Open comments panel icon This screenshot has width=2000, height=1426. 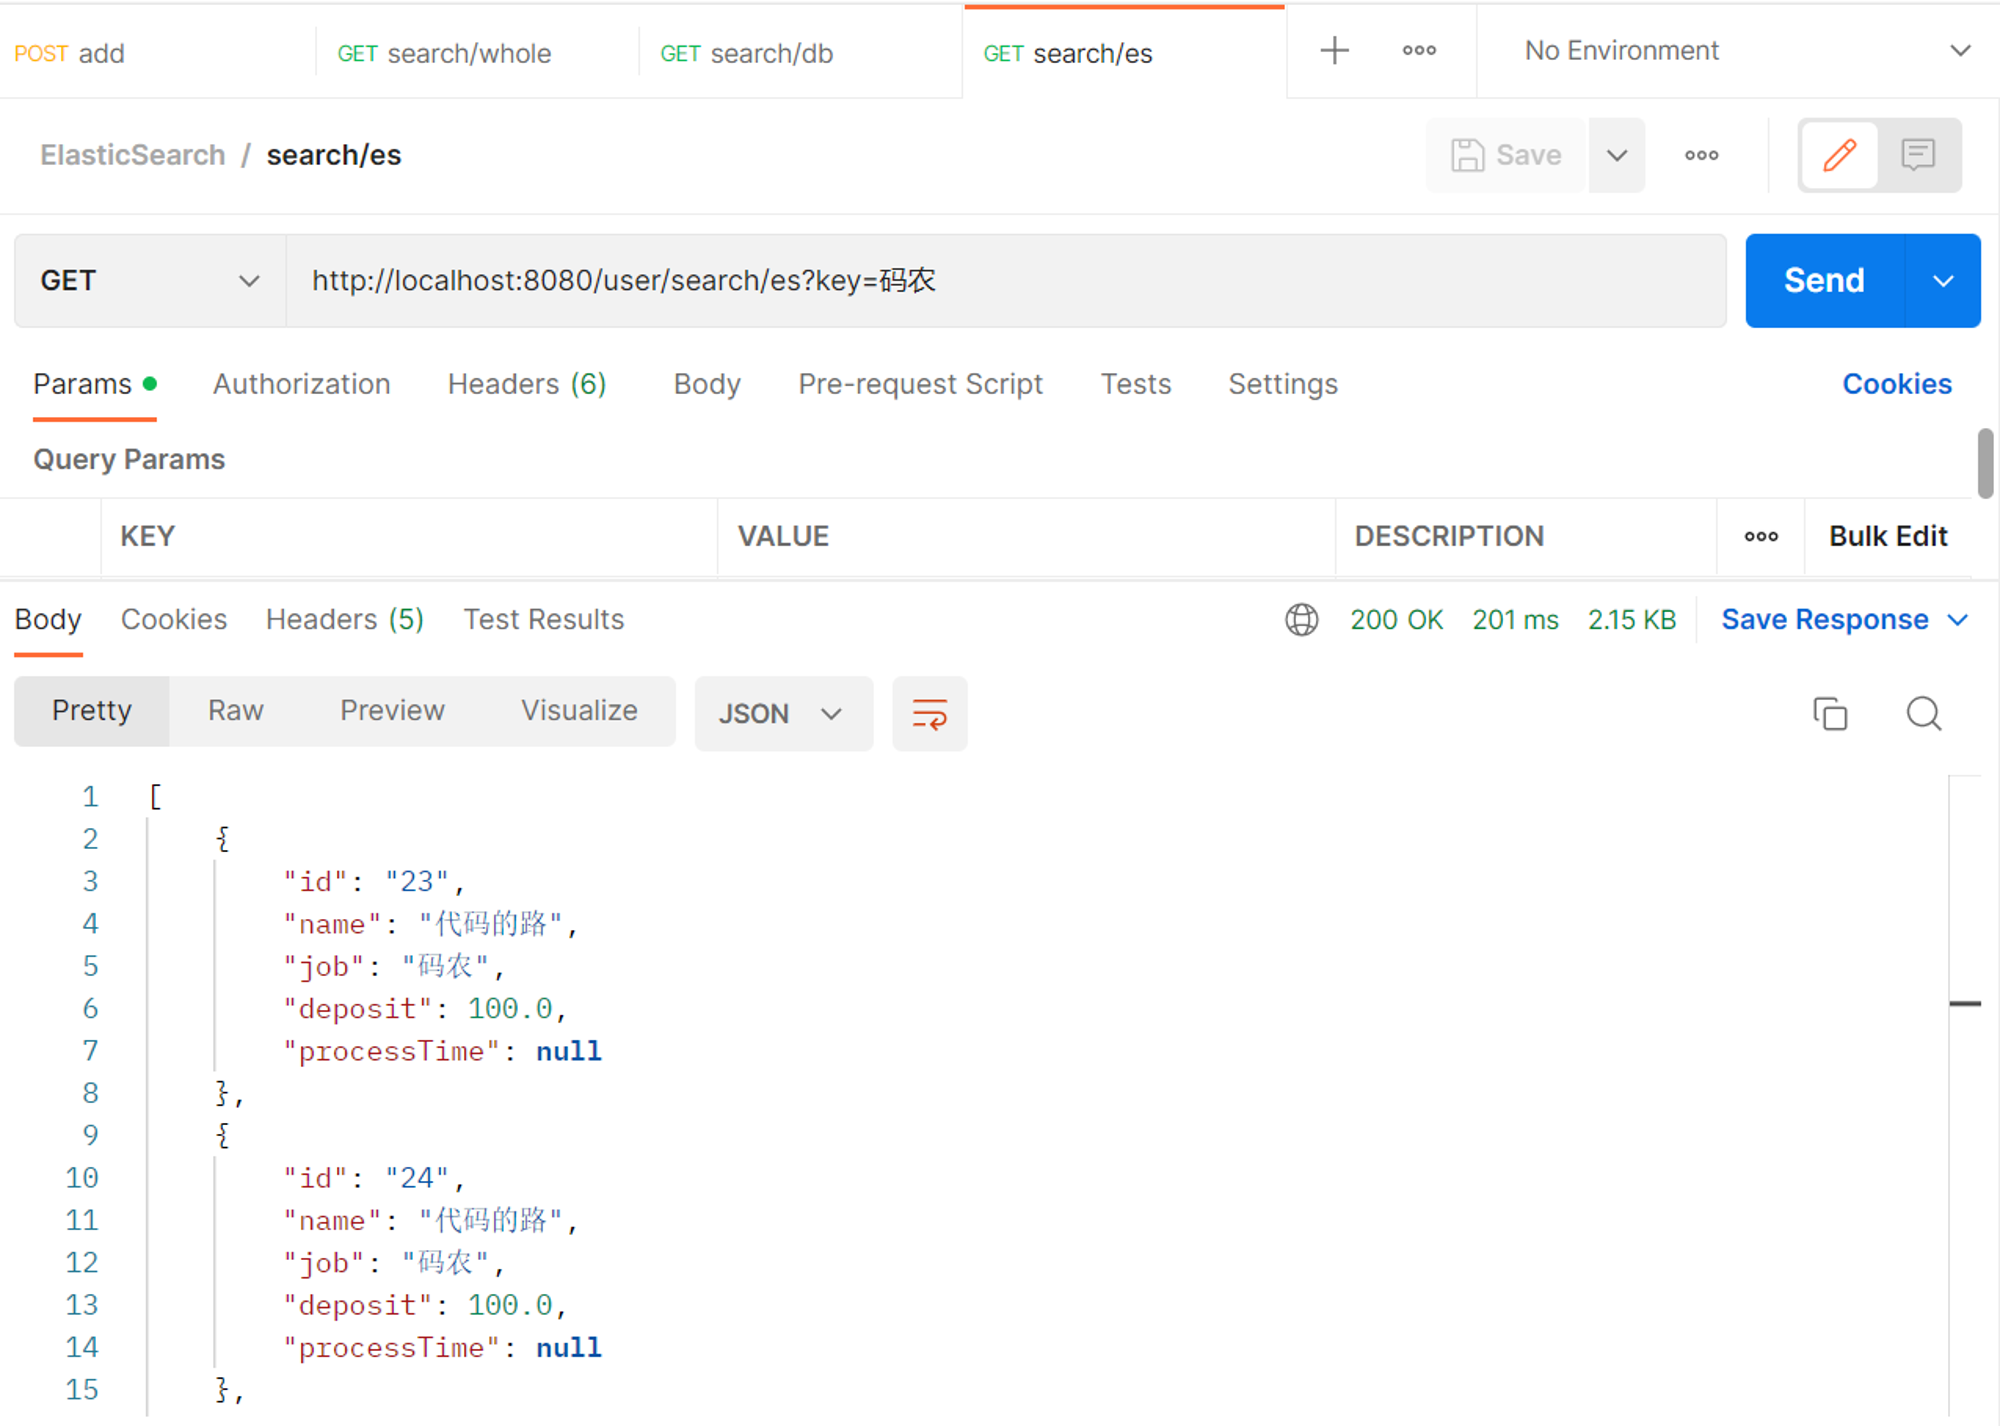[1918, 155]
